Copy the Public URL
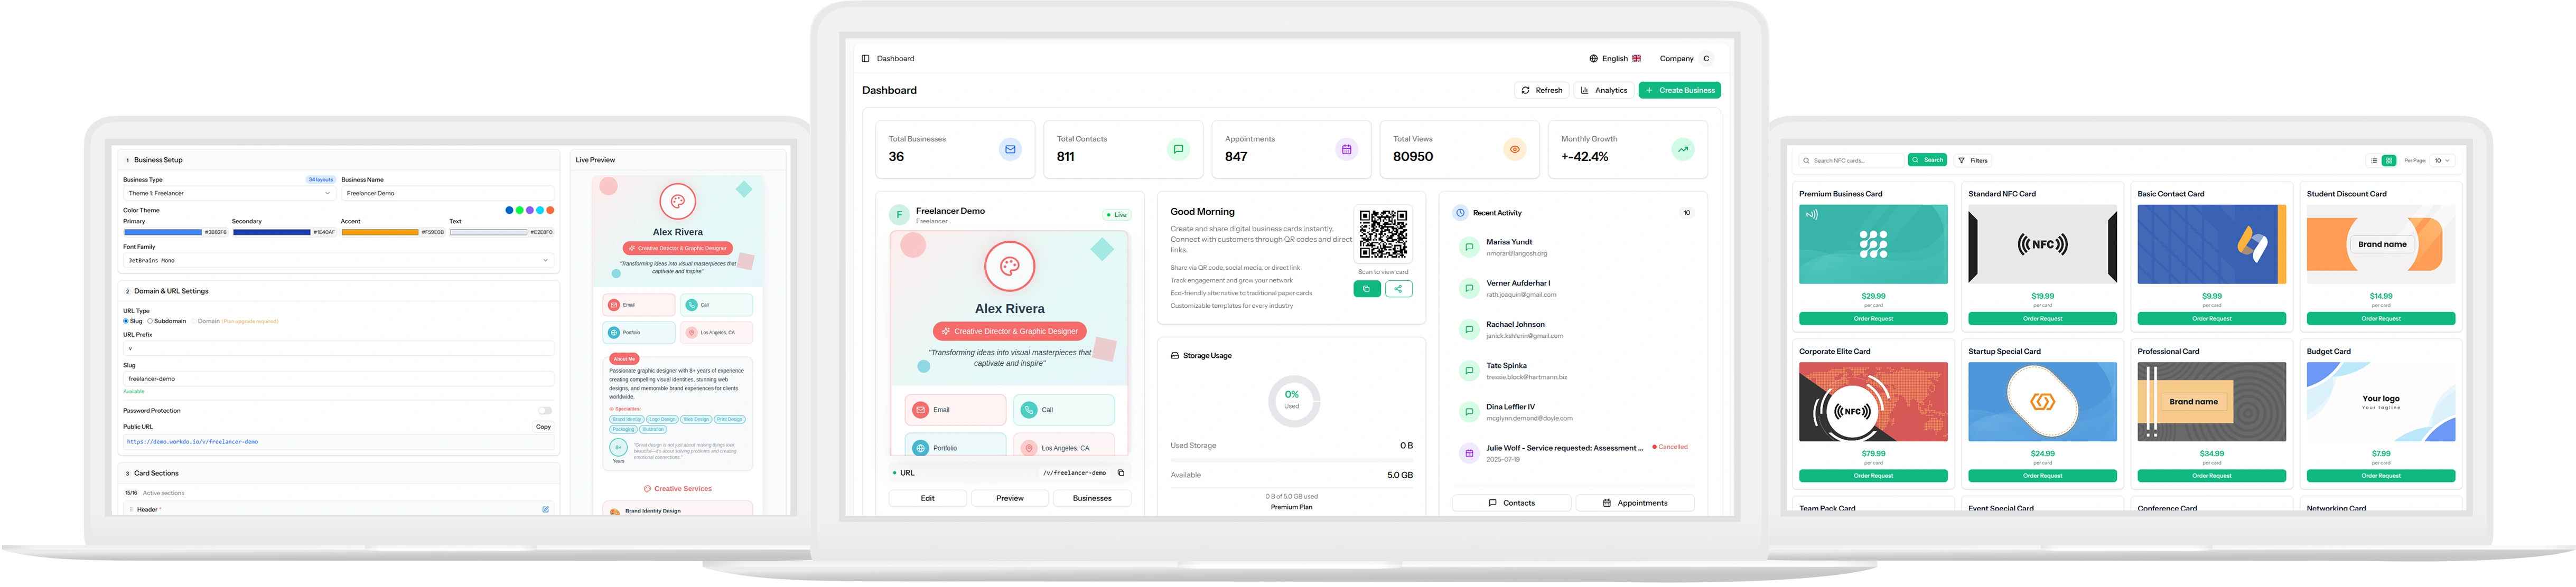This screenshot has width=2576, height=587. click(x=543, y=427)
